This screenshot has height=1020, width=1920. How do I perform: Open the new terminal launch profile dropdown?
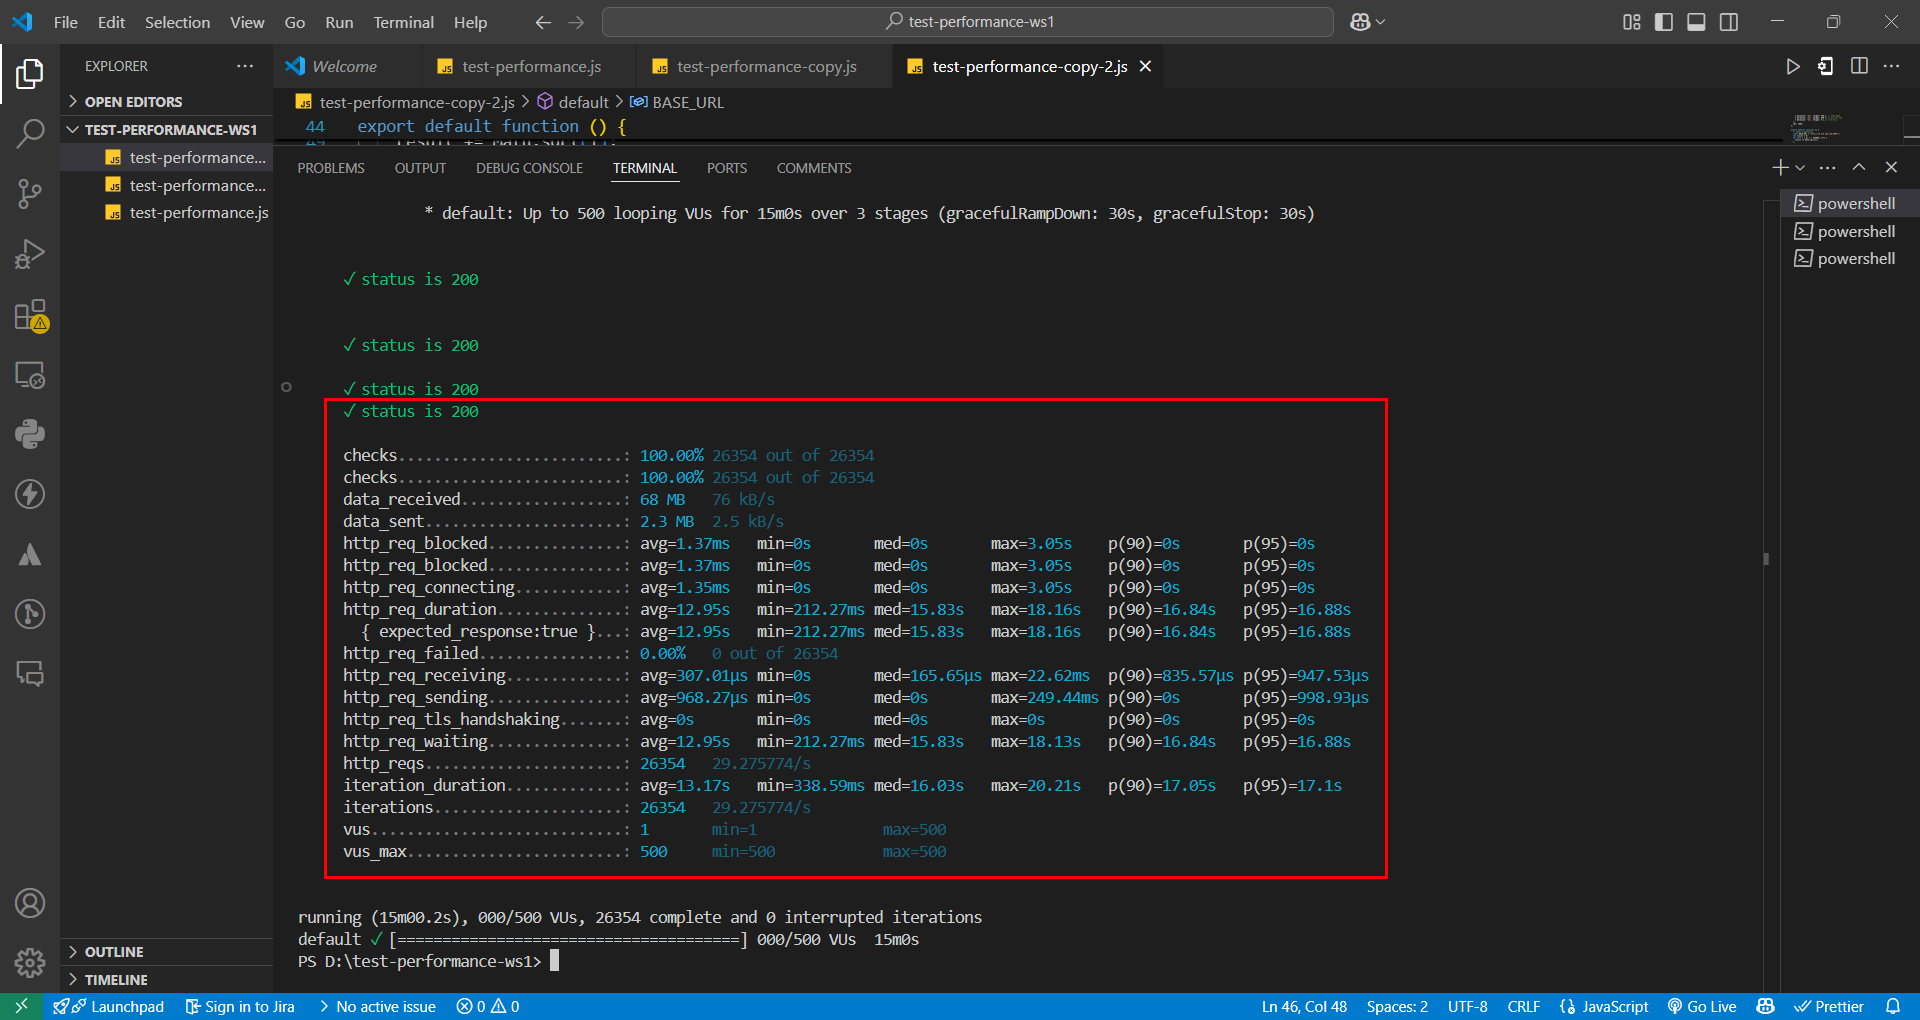(x=1800, y=168)
